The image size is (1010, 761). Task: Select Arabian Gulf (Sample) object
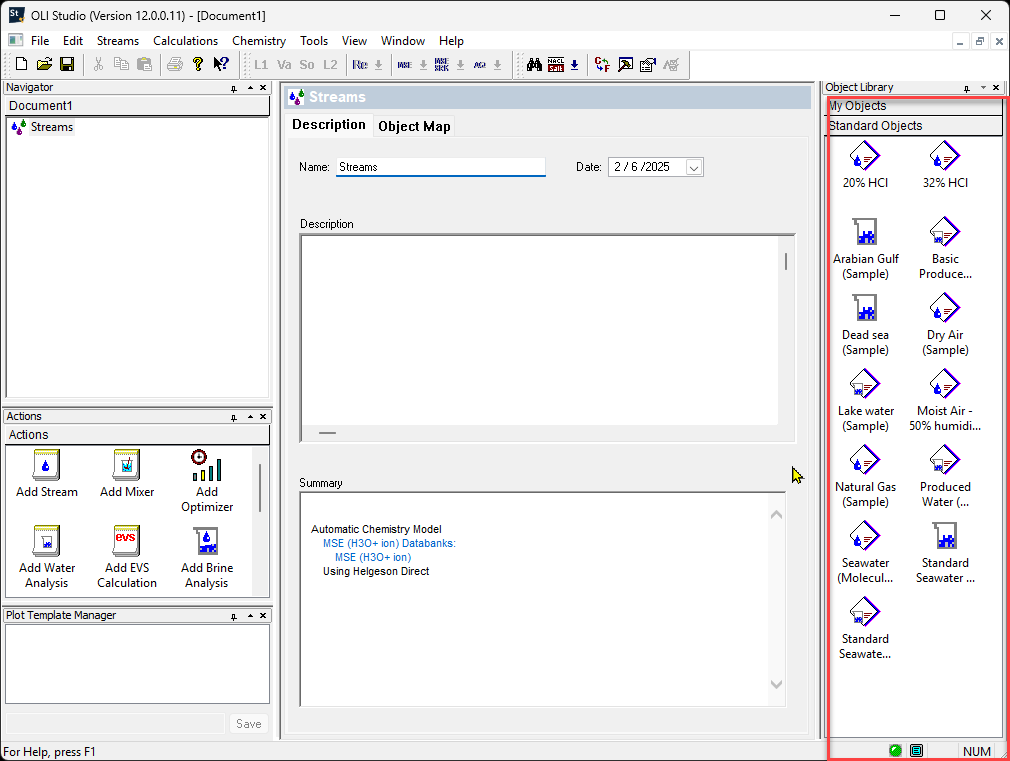point(865,249)
